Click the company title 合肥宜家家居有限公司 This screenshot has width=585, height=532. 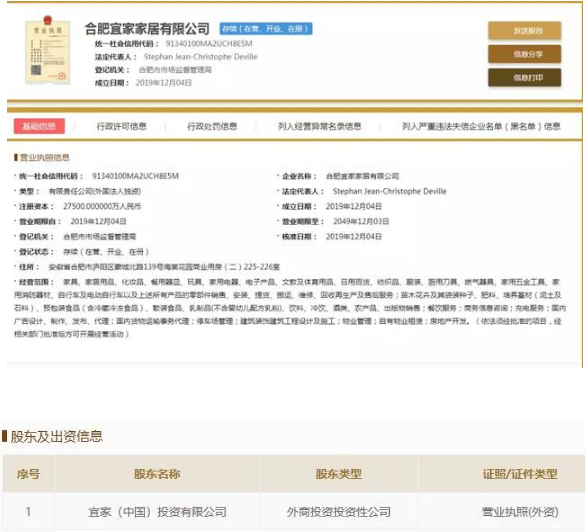pyautogui.click(x=147, y=29)
